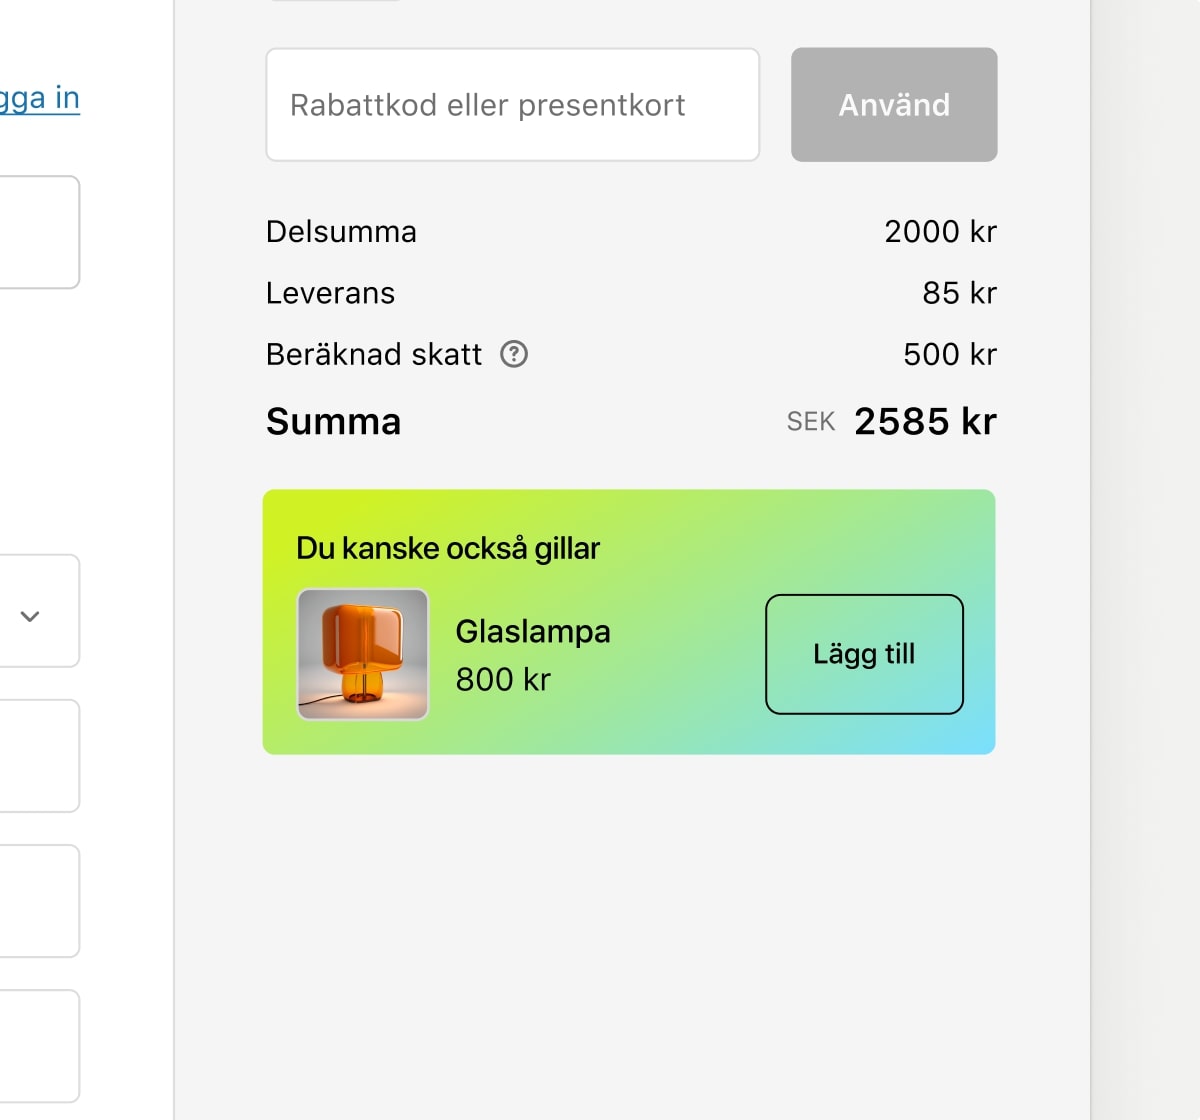Open the Logga in link
Viewport: 1200px width, 1120px height.
[x=40, y=98]
